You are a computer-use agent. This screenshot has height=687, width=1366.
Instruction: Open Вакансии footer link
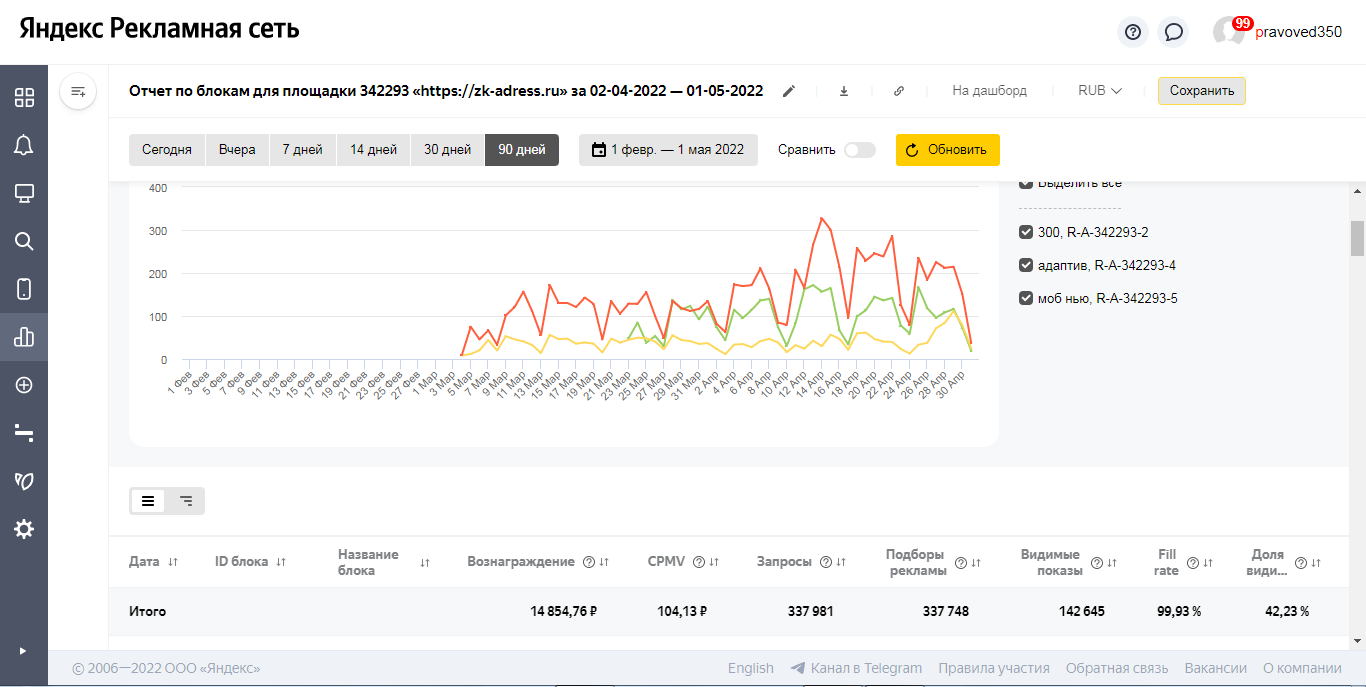[x=1216, y=668]
